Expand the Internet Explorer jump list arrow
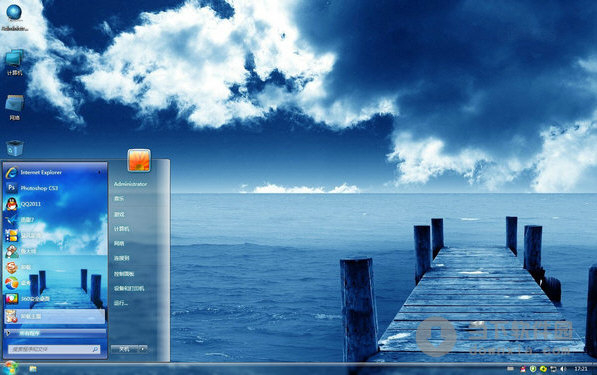Screen dimensions: 597x375 pos(99,172)
